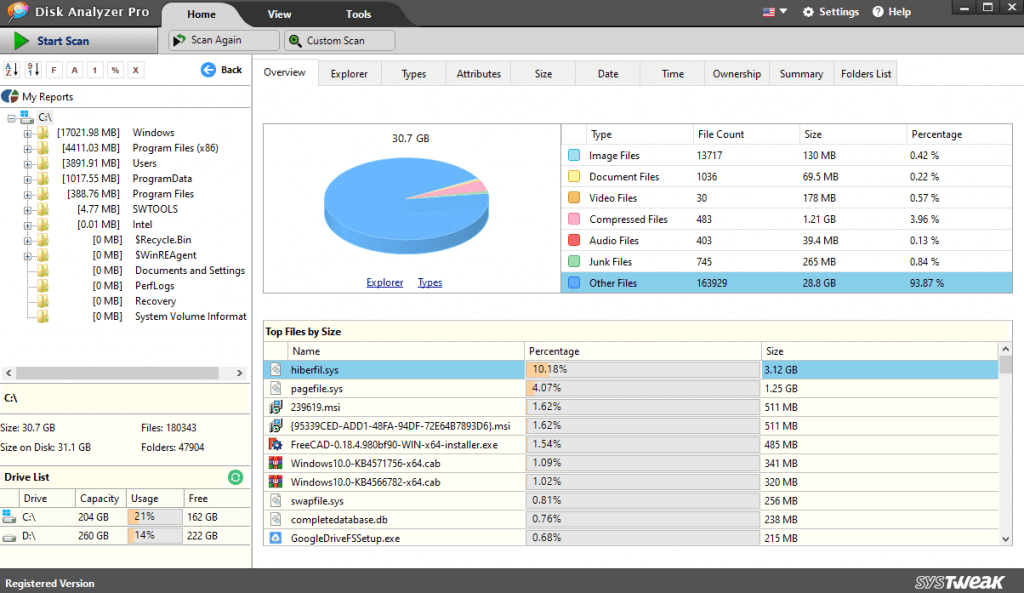Click the Audio Files red swatch
This screenshot has height=593, width=1024.
click(574, 240)
